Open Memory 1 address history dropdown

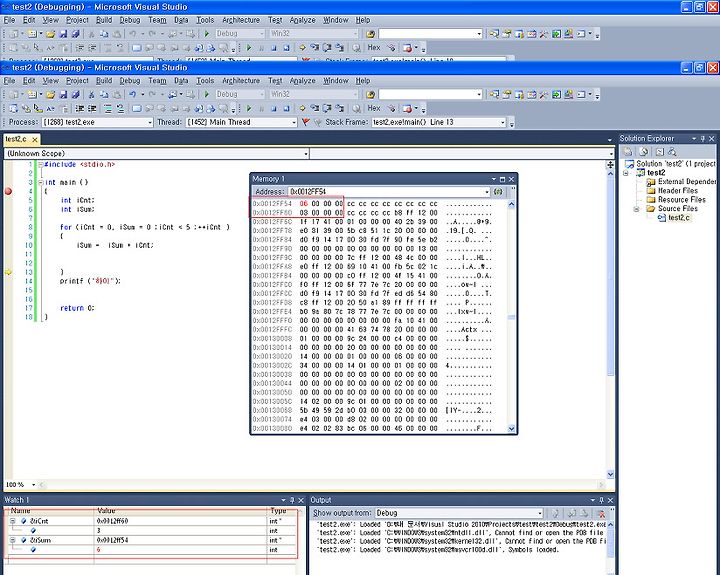[487, 192]
